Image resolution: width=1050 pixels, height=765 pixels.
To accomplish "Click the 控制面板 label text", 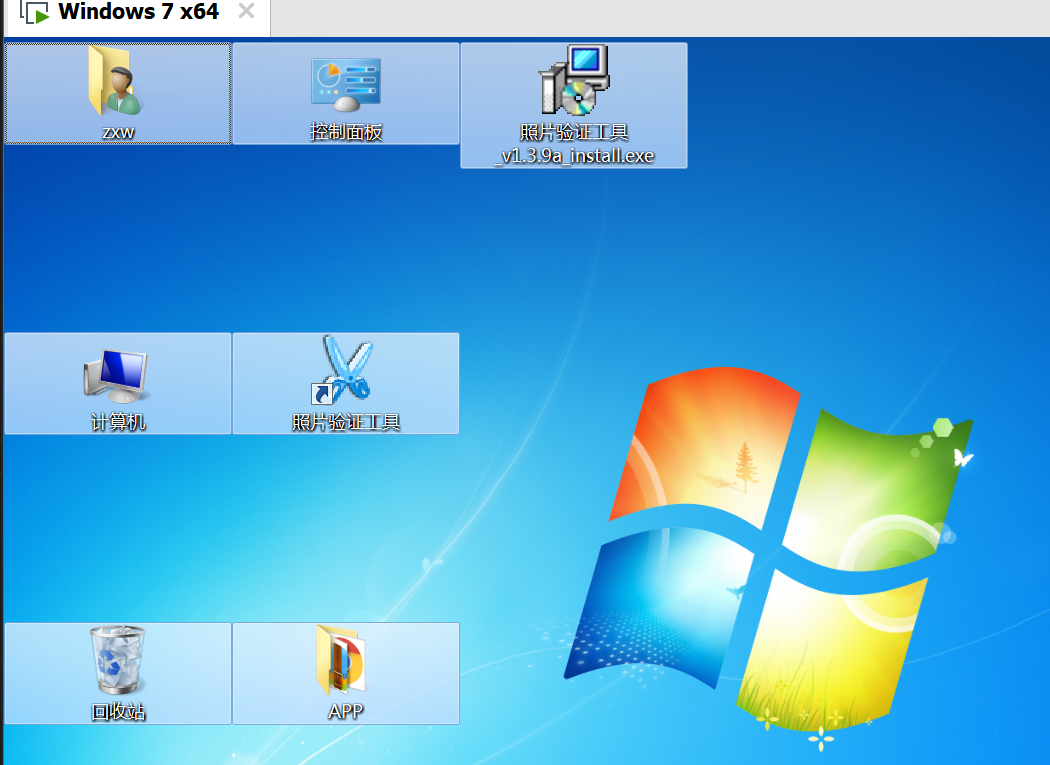I will tap(346, 132).
